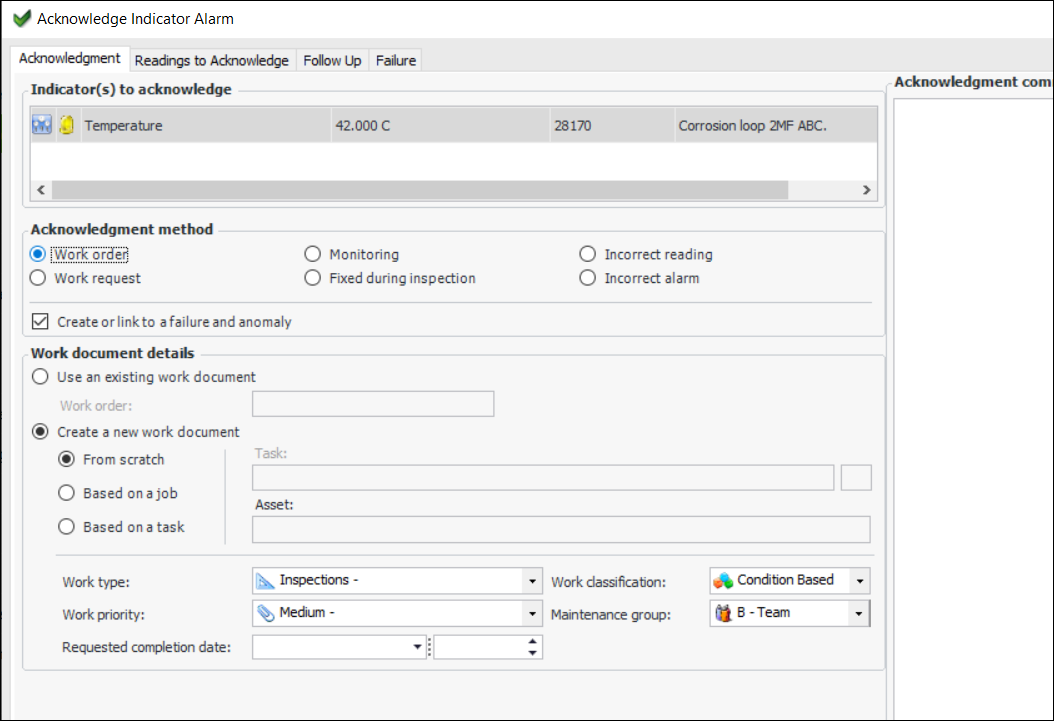Expand the Work type dropdown
The image size is (1054, 721).
pyautogui.click(x=532, y=581)
